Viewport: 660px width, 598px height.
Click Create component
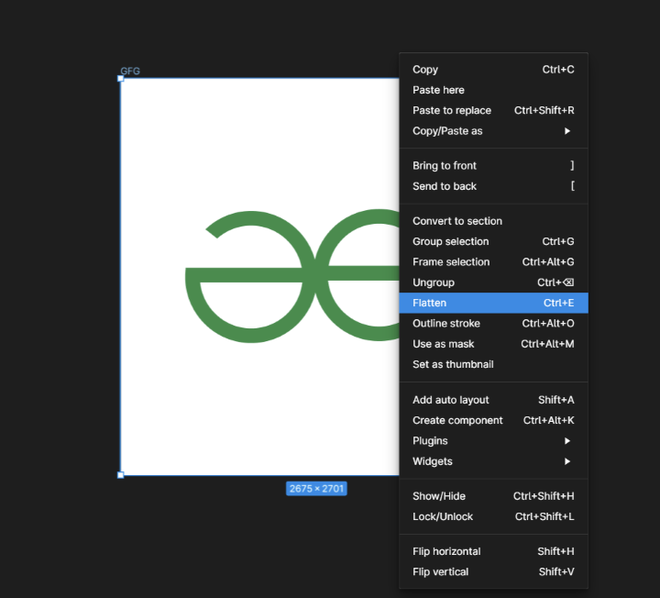(493, 420)
